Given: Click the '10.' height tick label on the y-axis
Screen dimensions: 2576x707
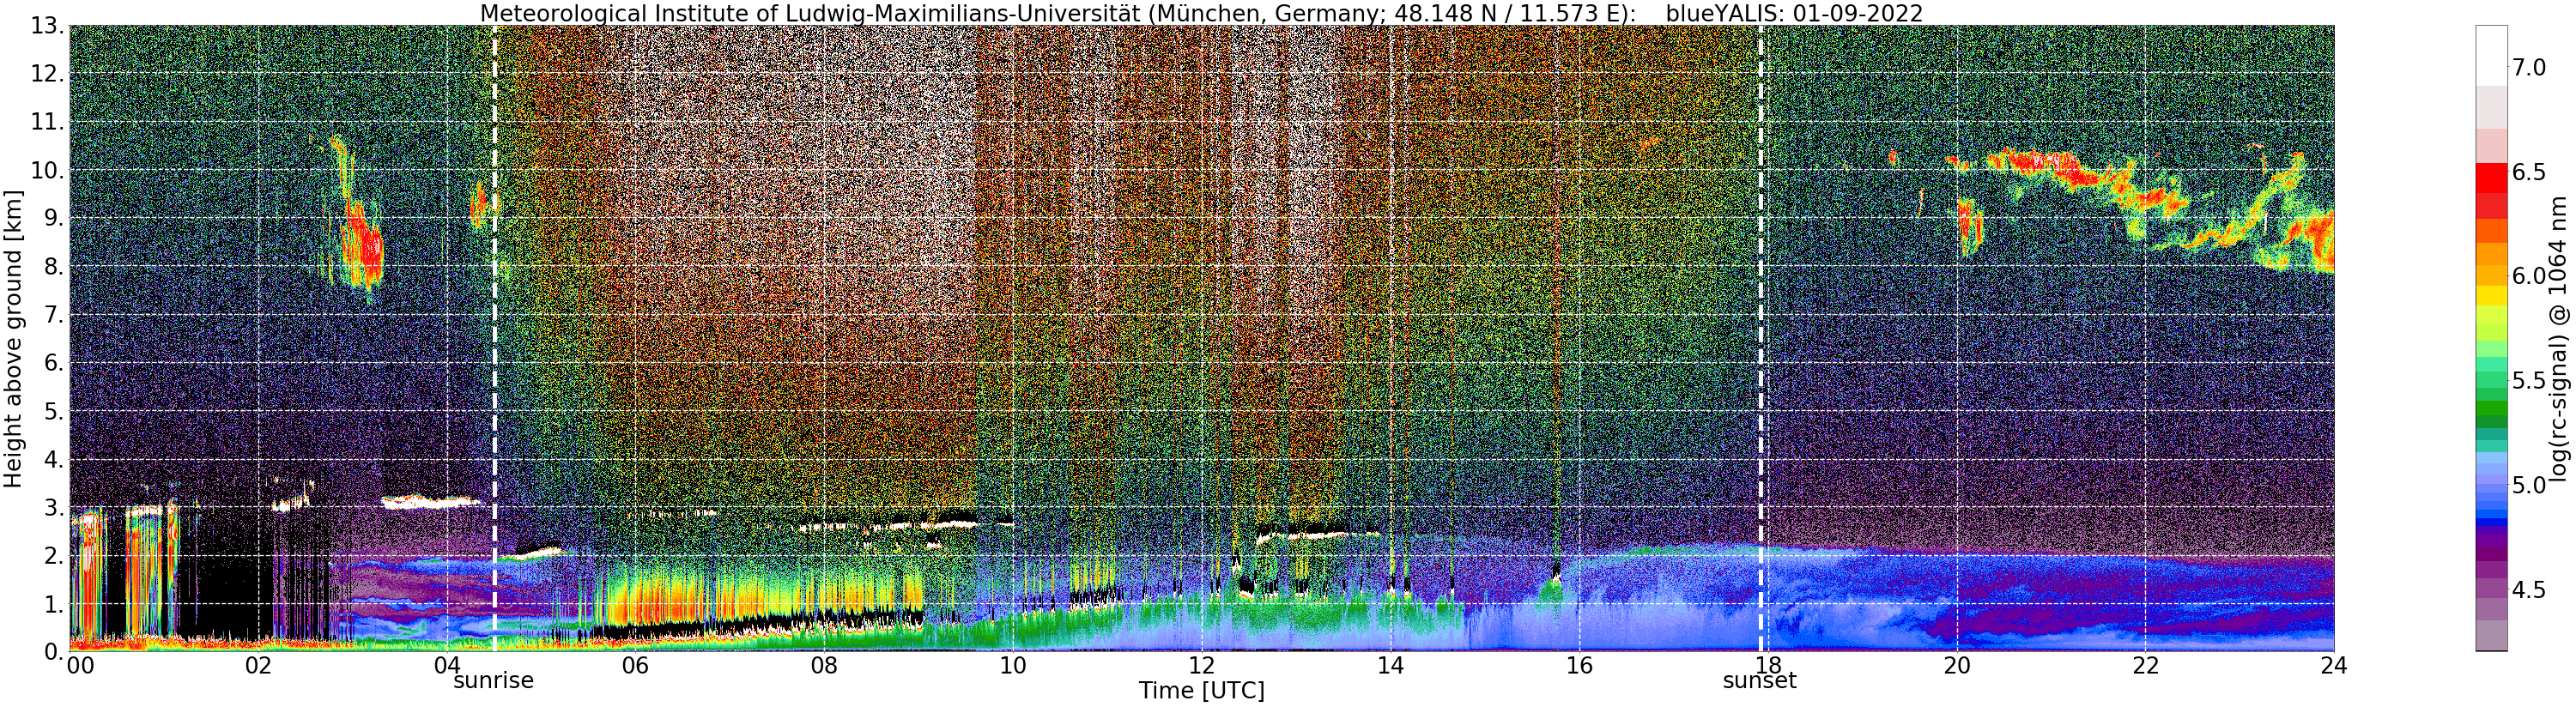Looking at the screenshot, I should [x=47, y=171].
